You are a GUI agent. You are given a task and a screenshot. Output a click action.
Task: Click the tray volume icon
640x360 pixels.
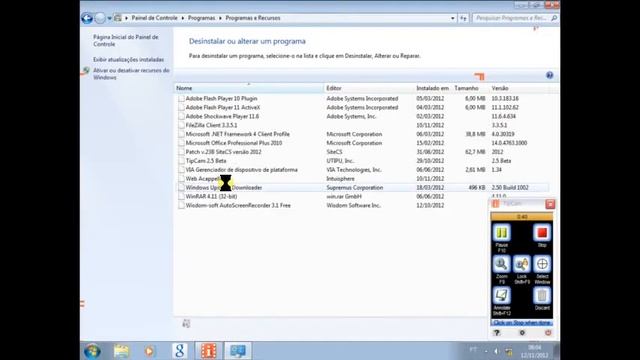496,351
